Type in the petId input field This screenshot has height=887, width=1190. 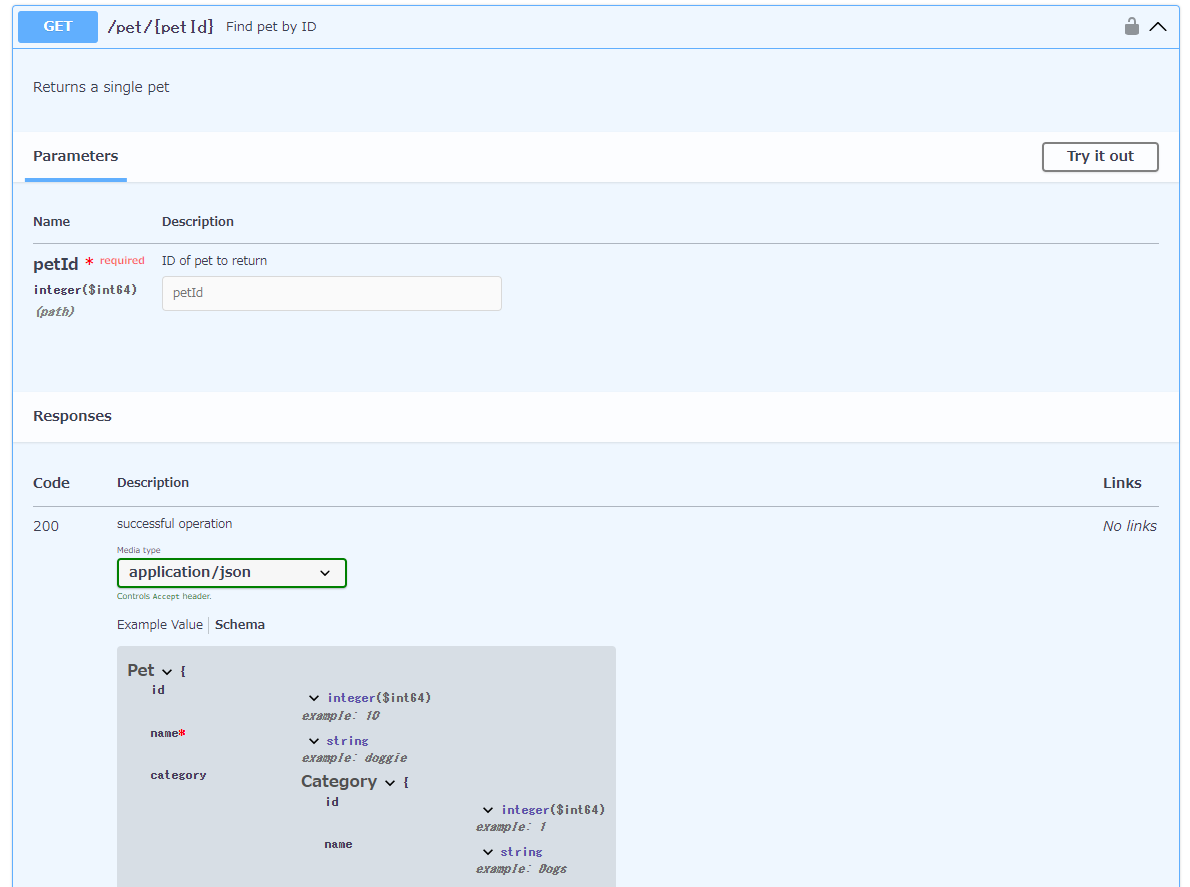331,294
